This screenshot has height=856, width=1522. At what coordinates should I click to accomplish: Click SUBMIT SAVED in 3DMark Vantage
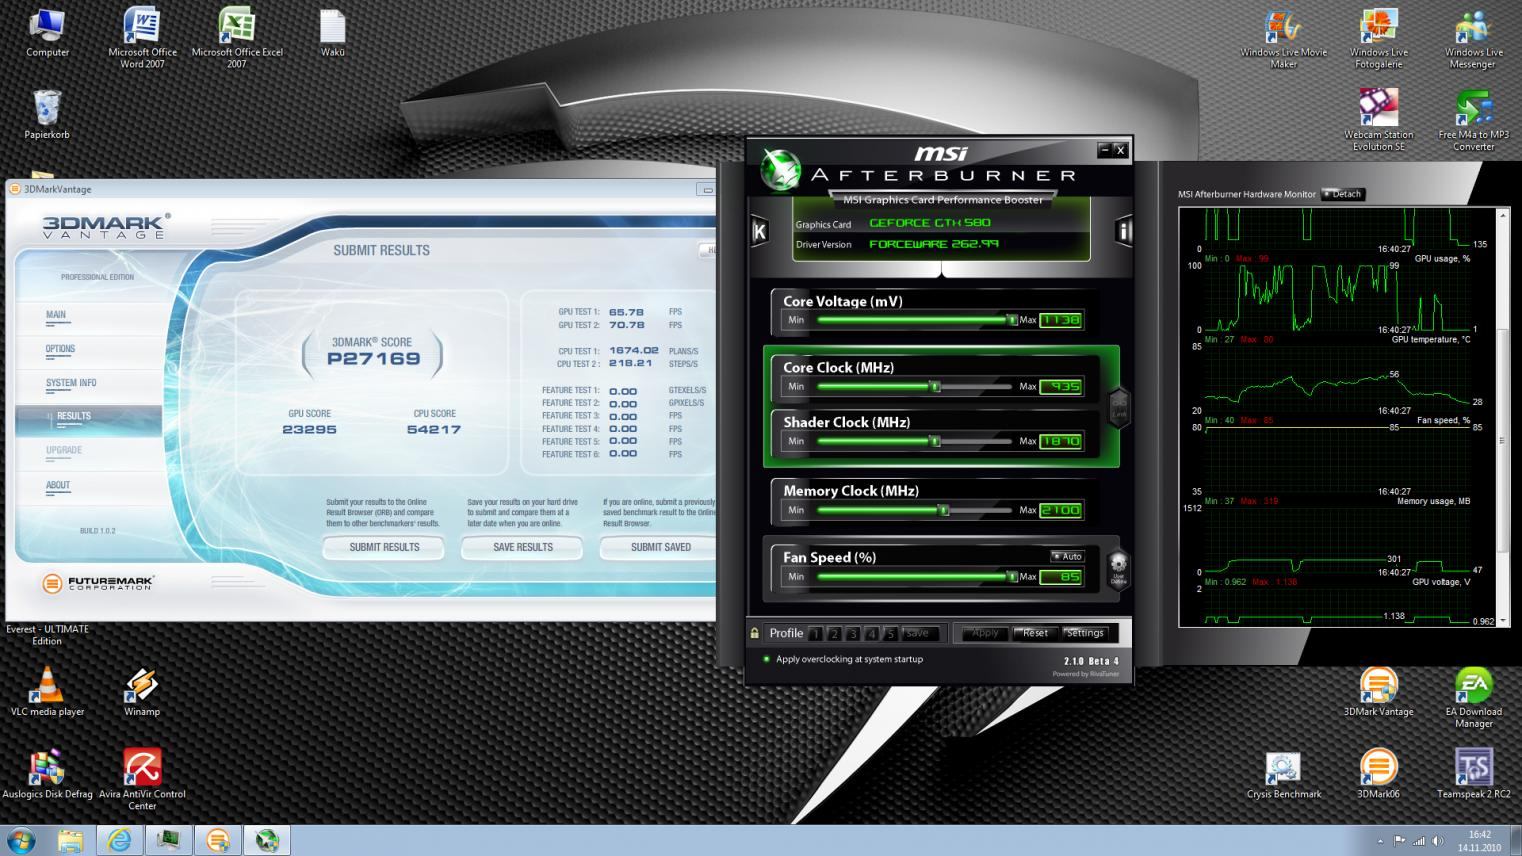pos(659,547)
